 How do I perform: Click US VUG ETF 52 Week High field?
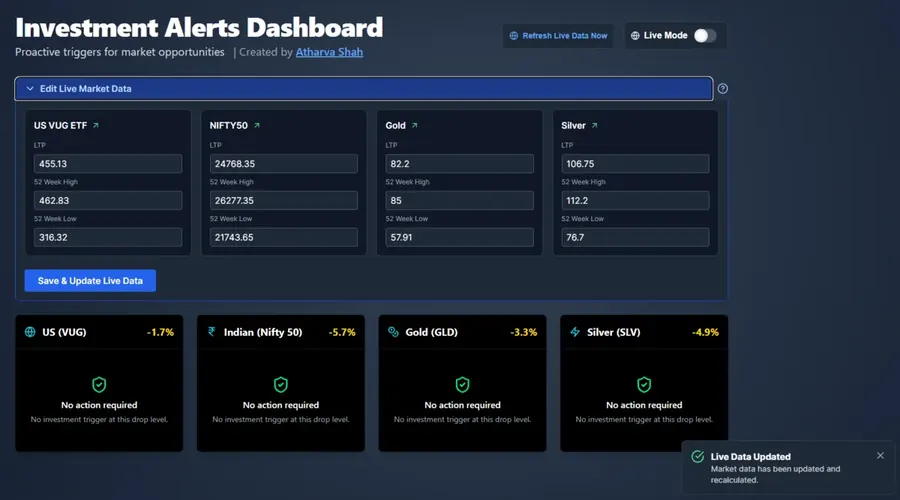(108, 200)
